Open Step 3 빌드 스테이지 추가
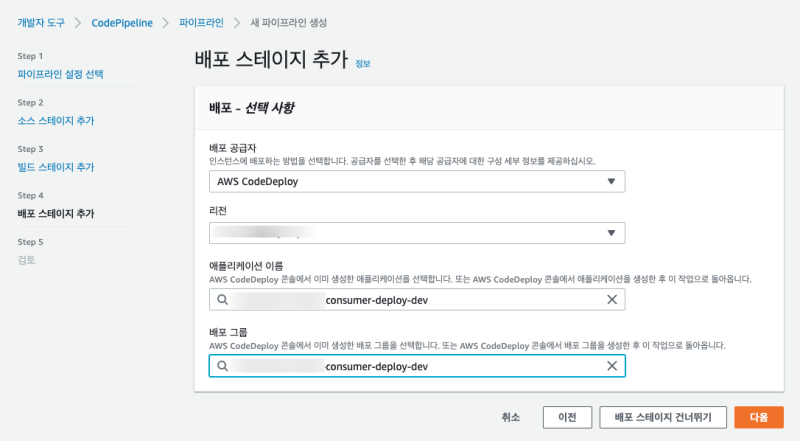The image size is (800, 441). click(x=56, y=167)
